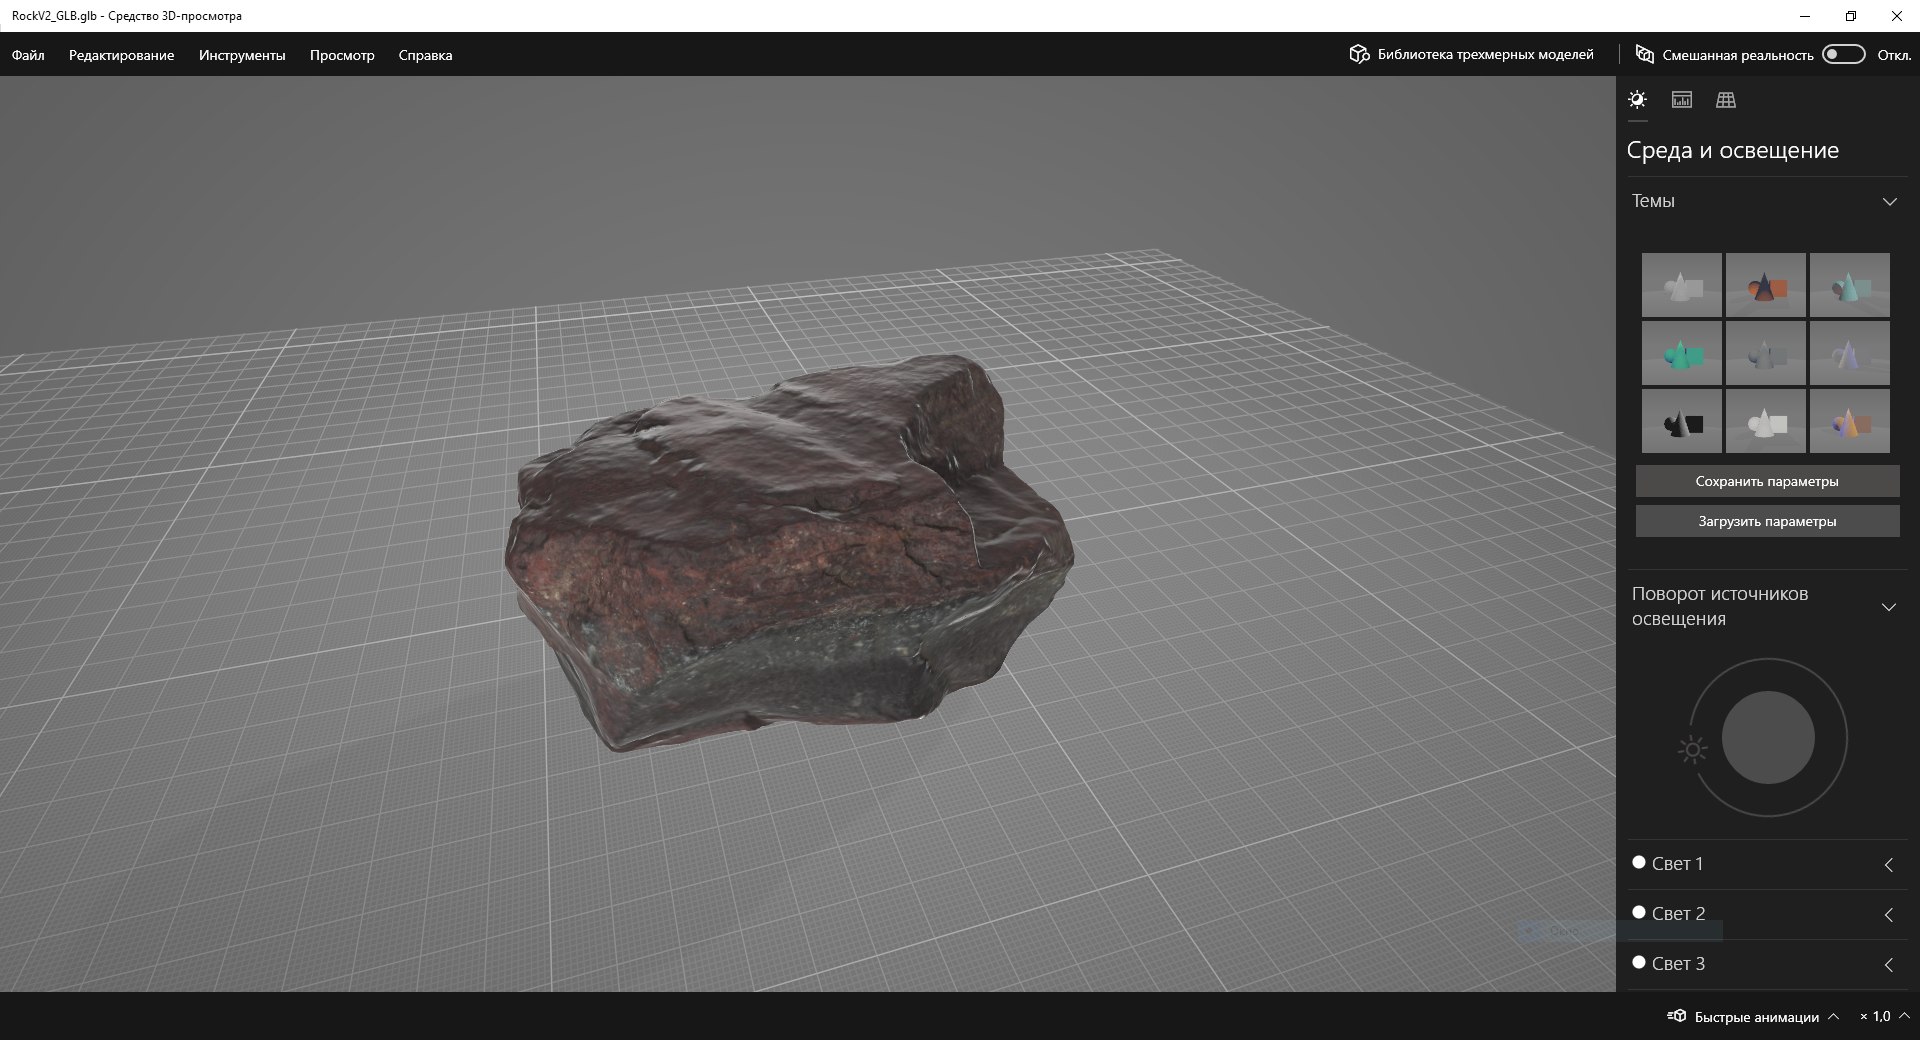Open the Справка menu

[x=425, y=55]
